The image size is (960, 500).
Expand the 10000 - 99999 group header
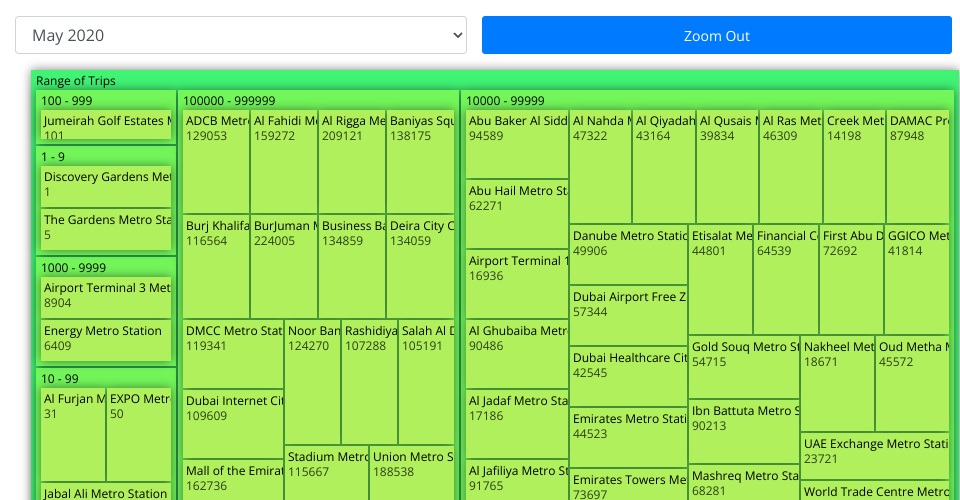pyautogui.click(x=505, y=100)
